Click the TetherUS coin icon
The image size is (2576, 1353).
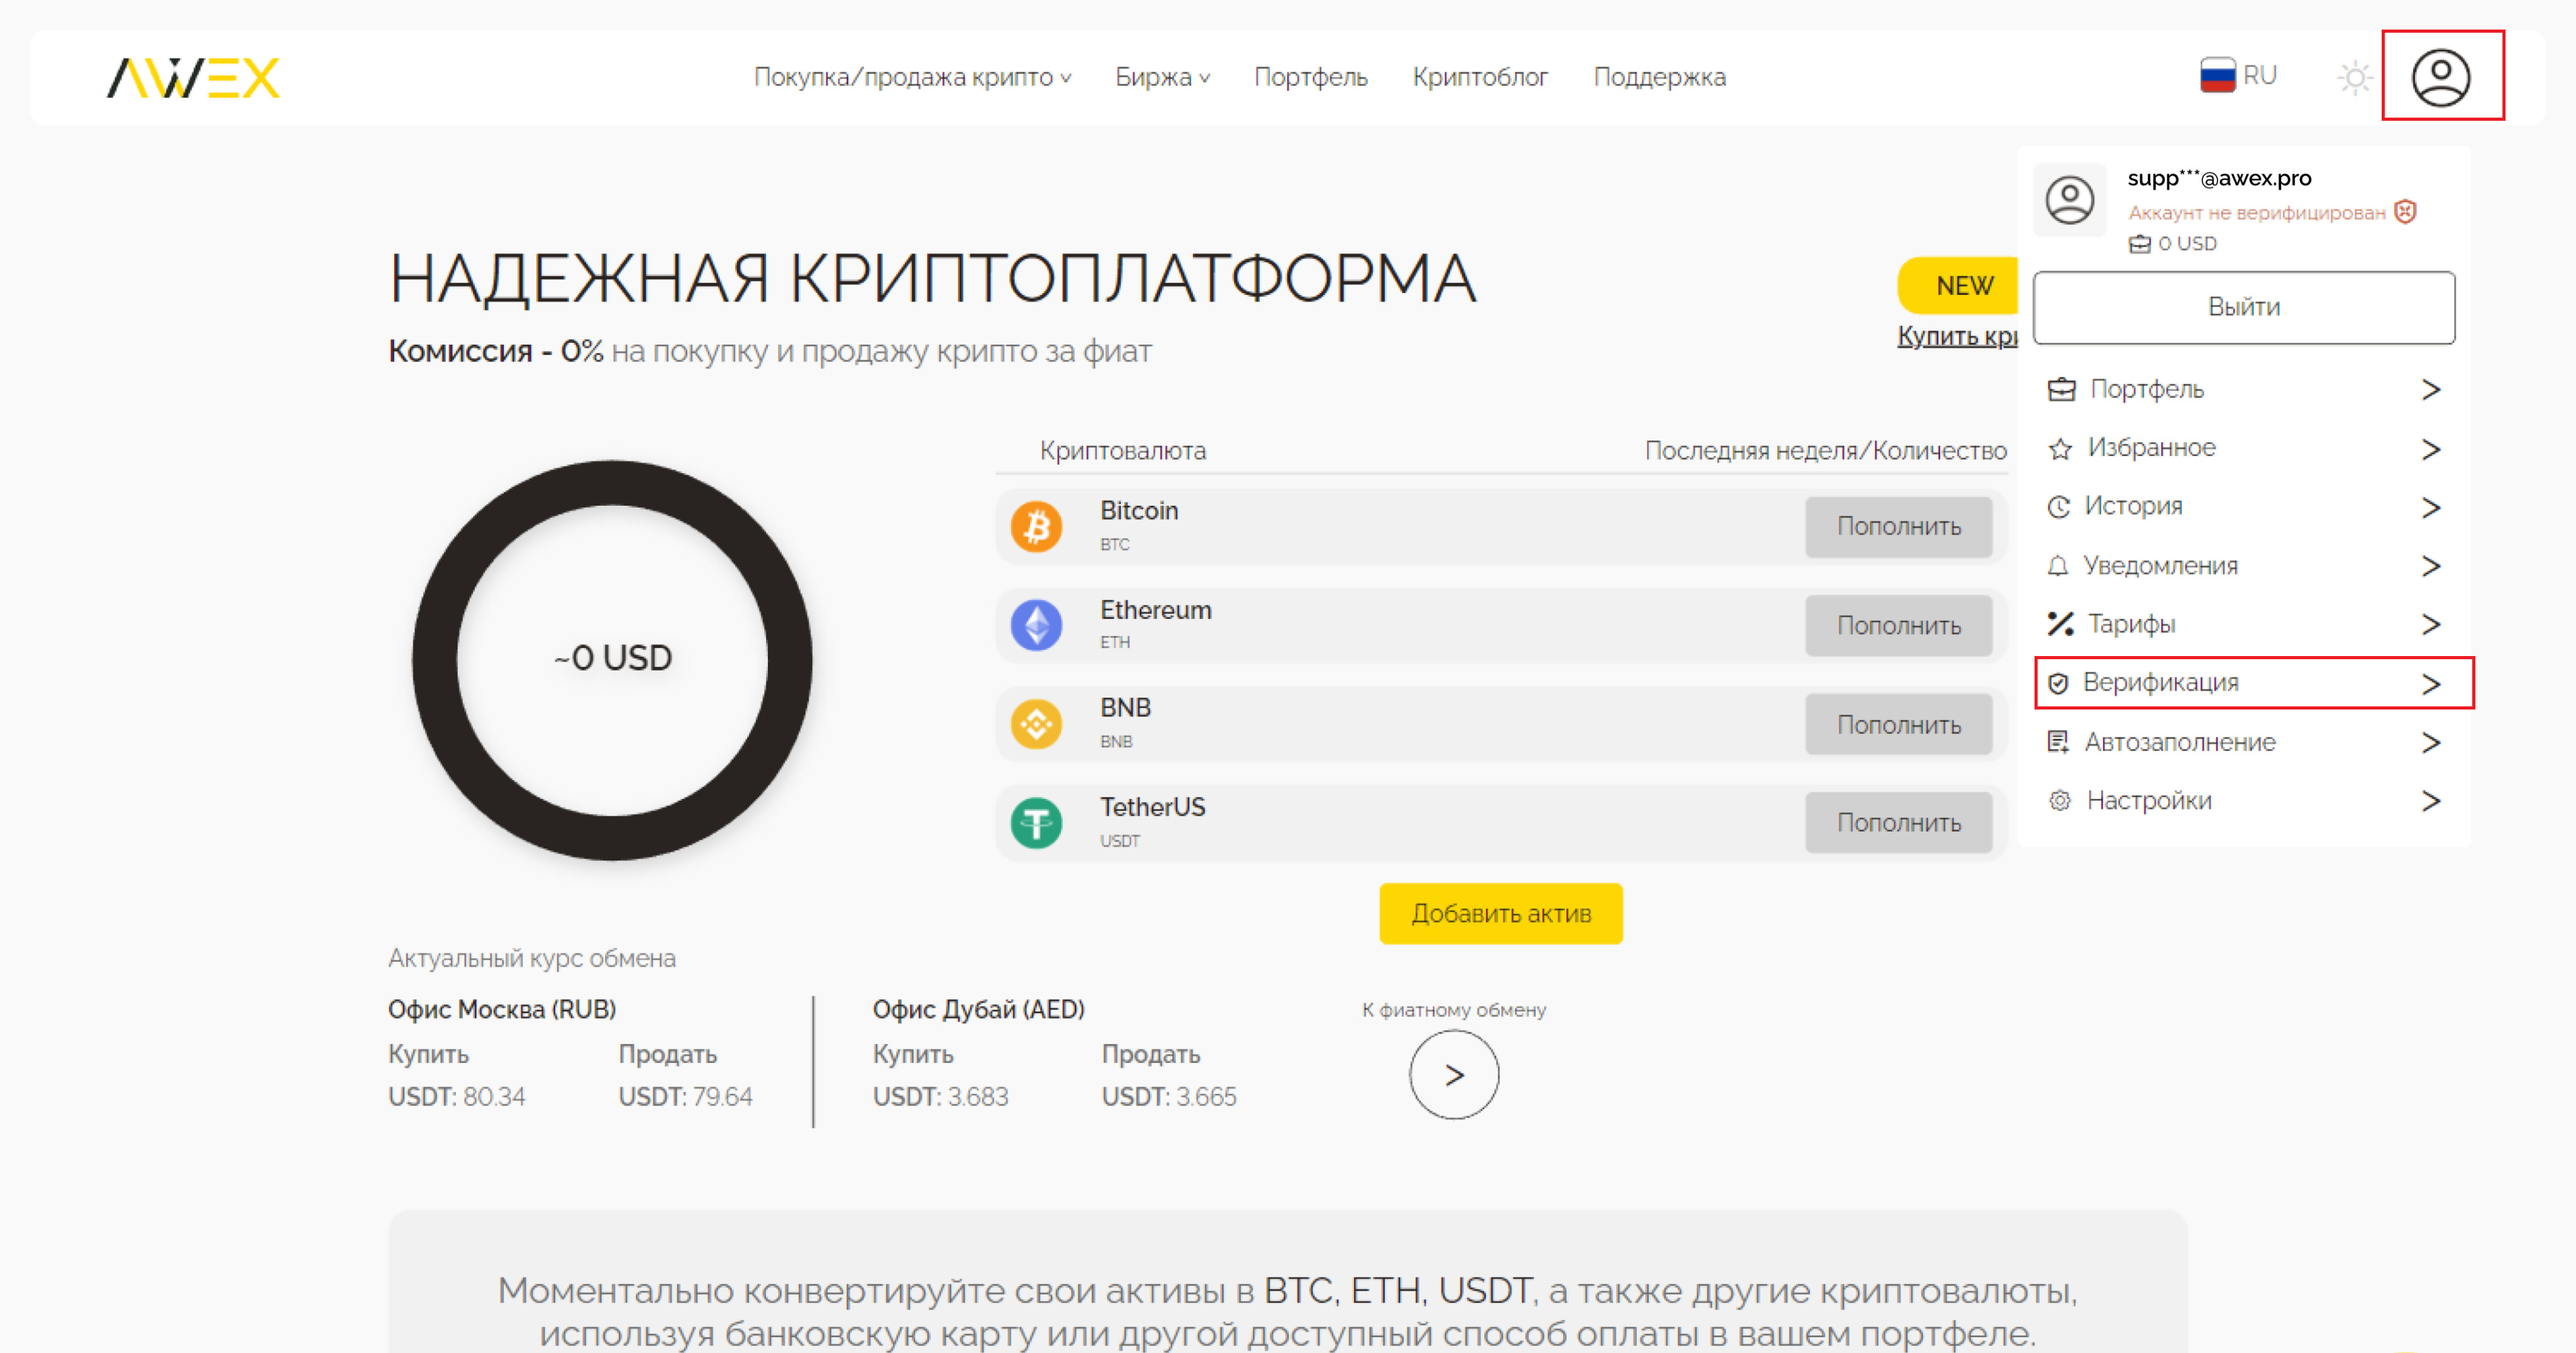[x=1036, y=823]
